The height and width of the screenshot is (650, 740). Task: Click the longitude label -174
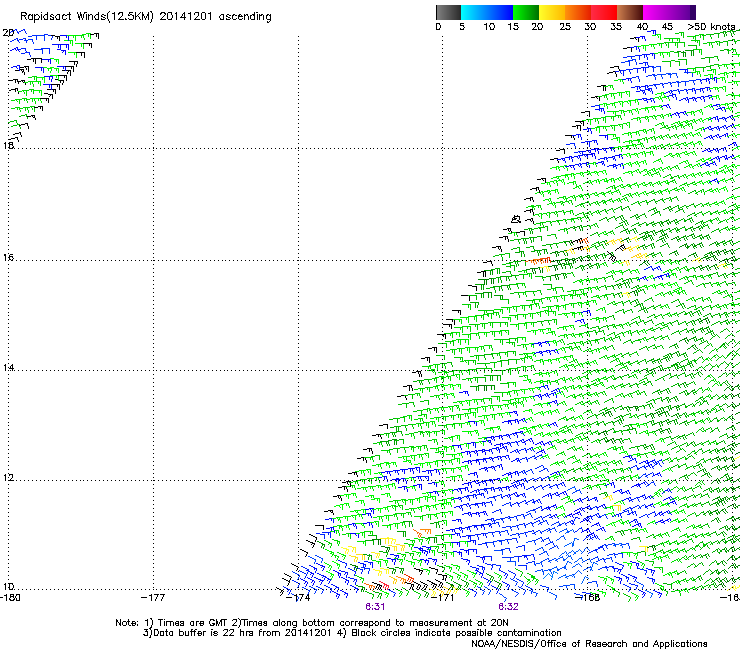tap(298, 597)
